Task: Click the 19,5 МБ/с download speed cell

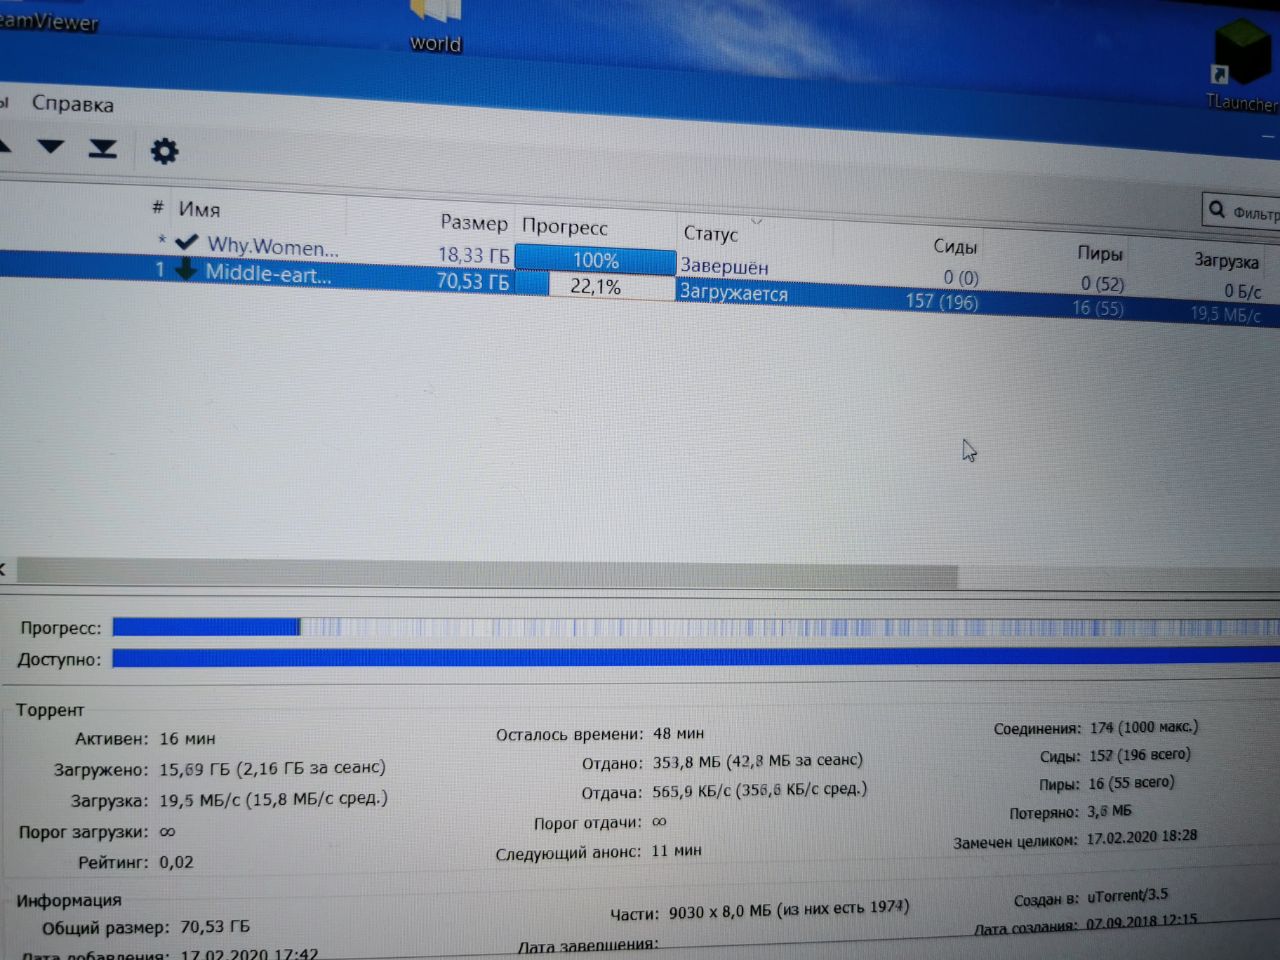Action: (1225, 314)
